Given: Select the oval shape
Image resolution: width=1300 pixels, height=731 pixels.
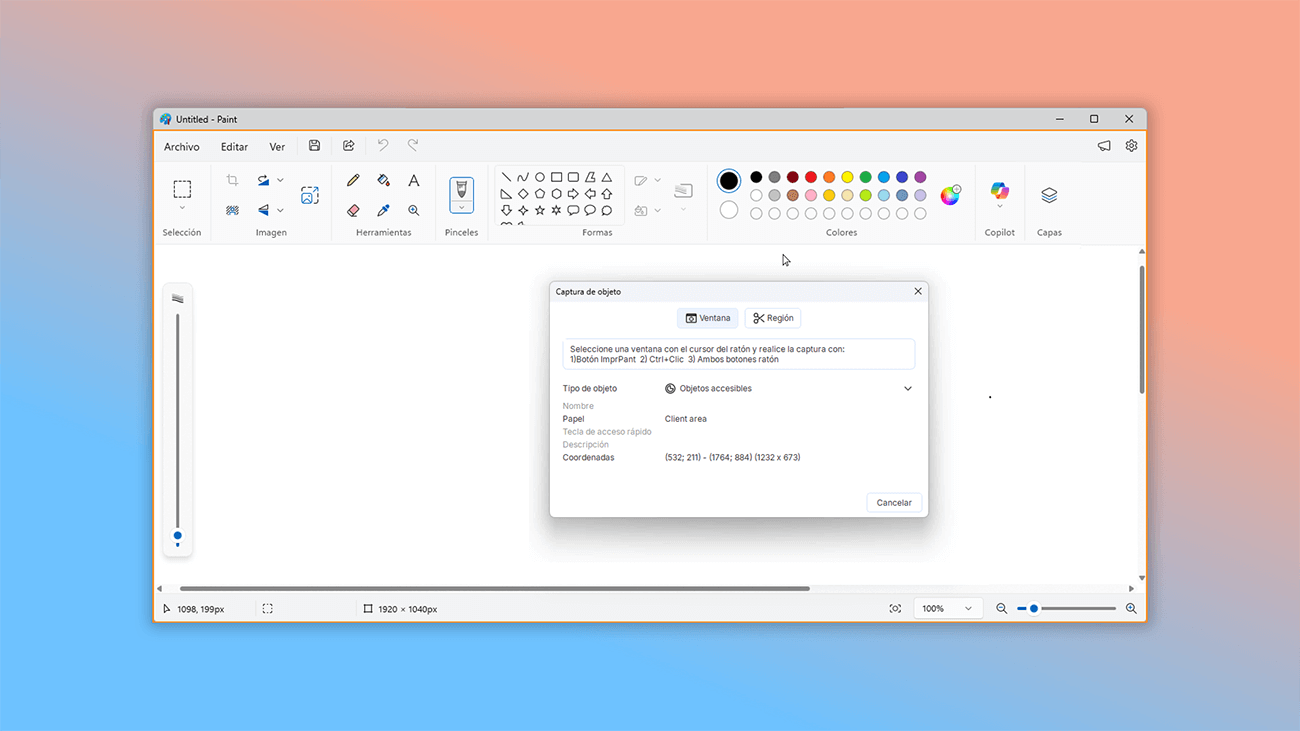Looking at the screenshot, I should pyautogui.click(x=540, y=176).
